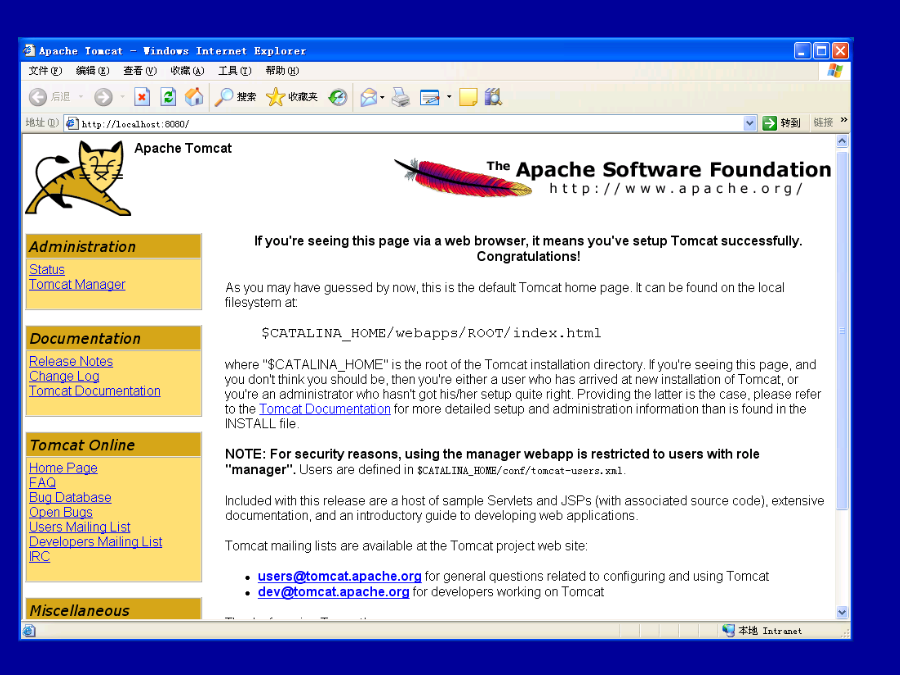Click the Intranet zone icon in status bar
The image size is (900, 675).
point(728,630)
